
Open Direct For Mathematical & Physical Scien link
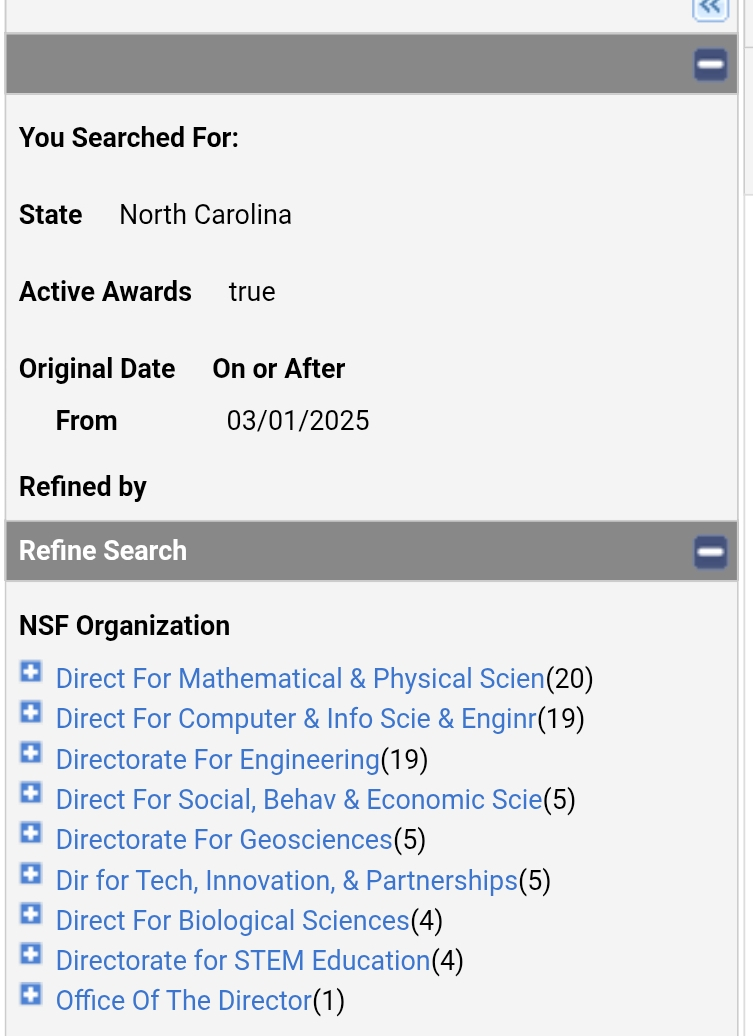(x=300, y=679)
